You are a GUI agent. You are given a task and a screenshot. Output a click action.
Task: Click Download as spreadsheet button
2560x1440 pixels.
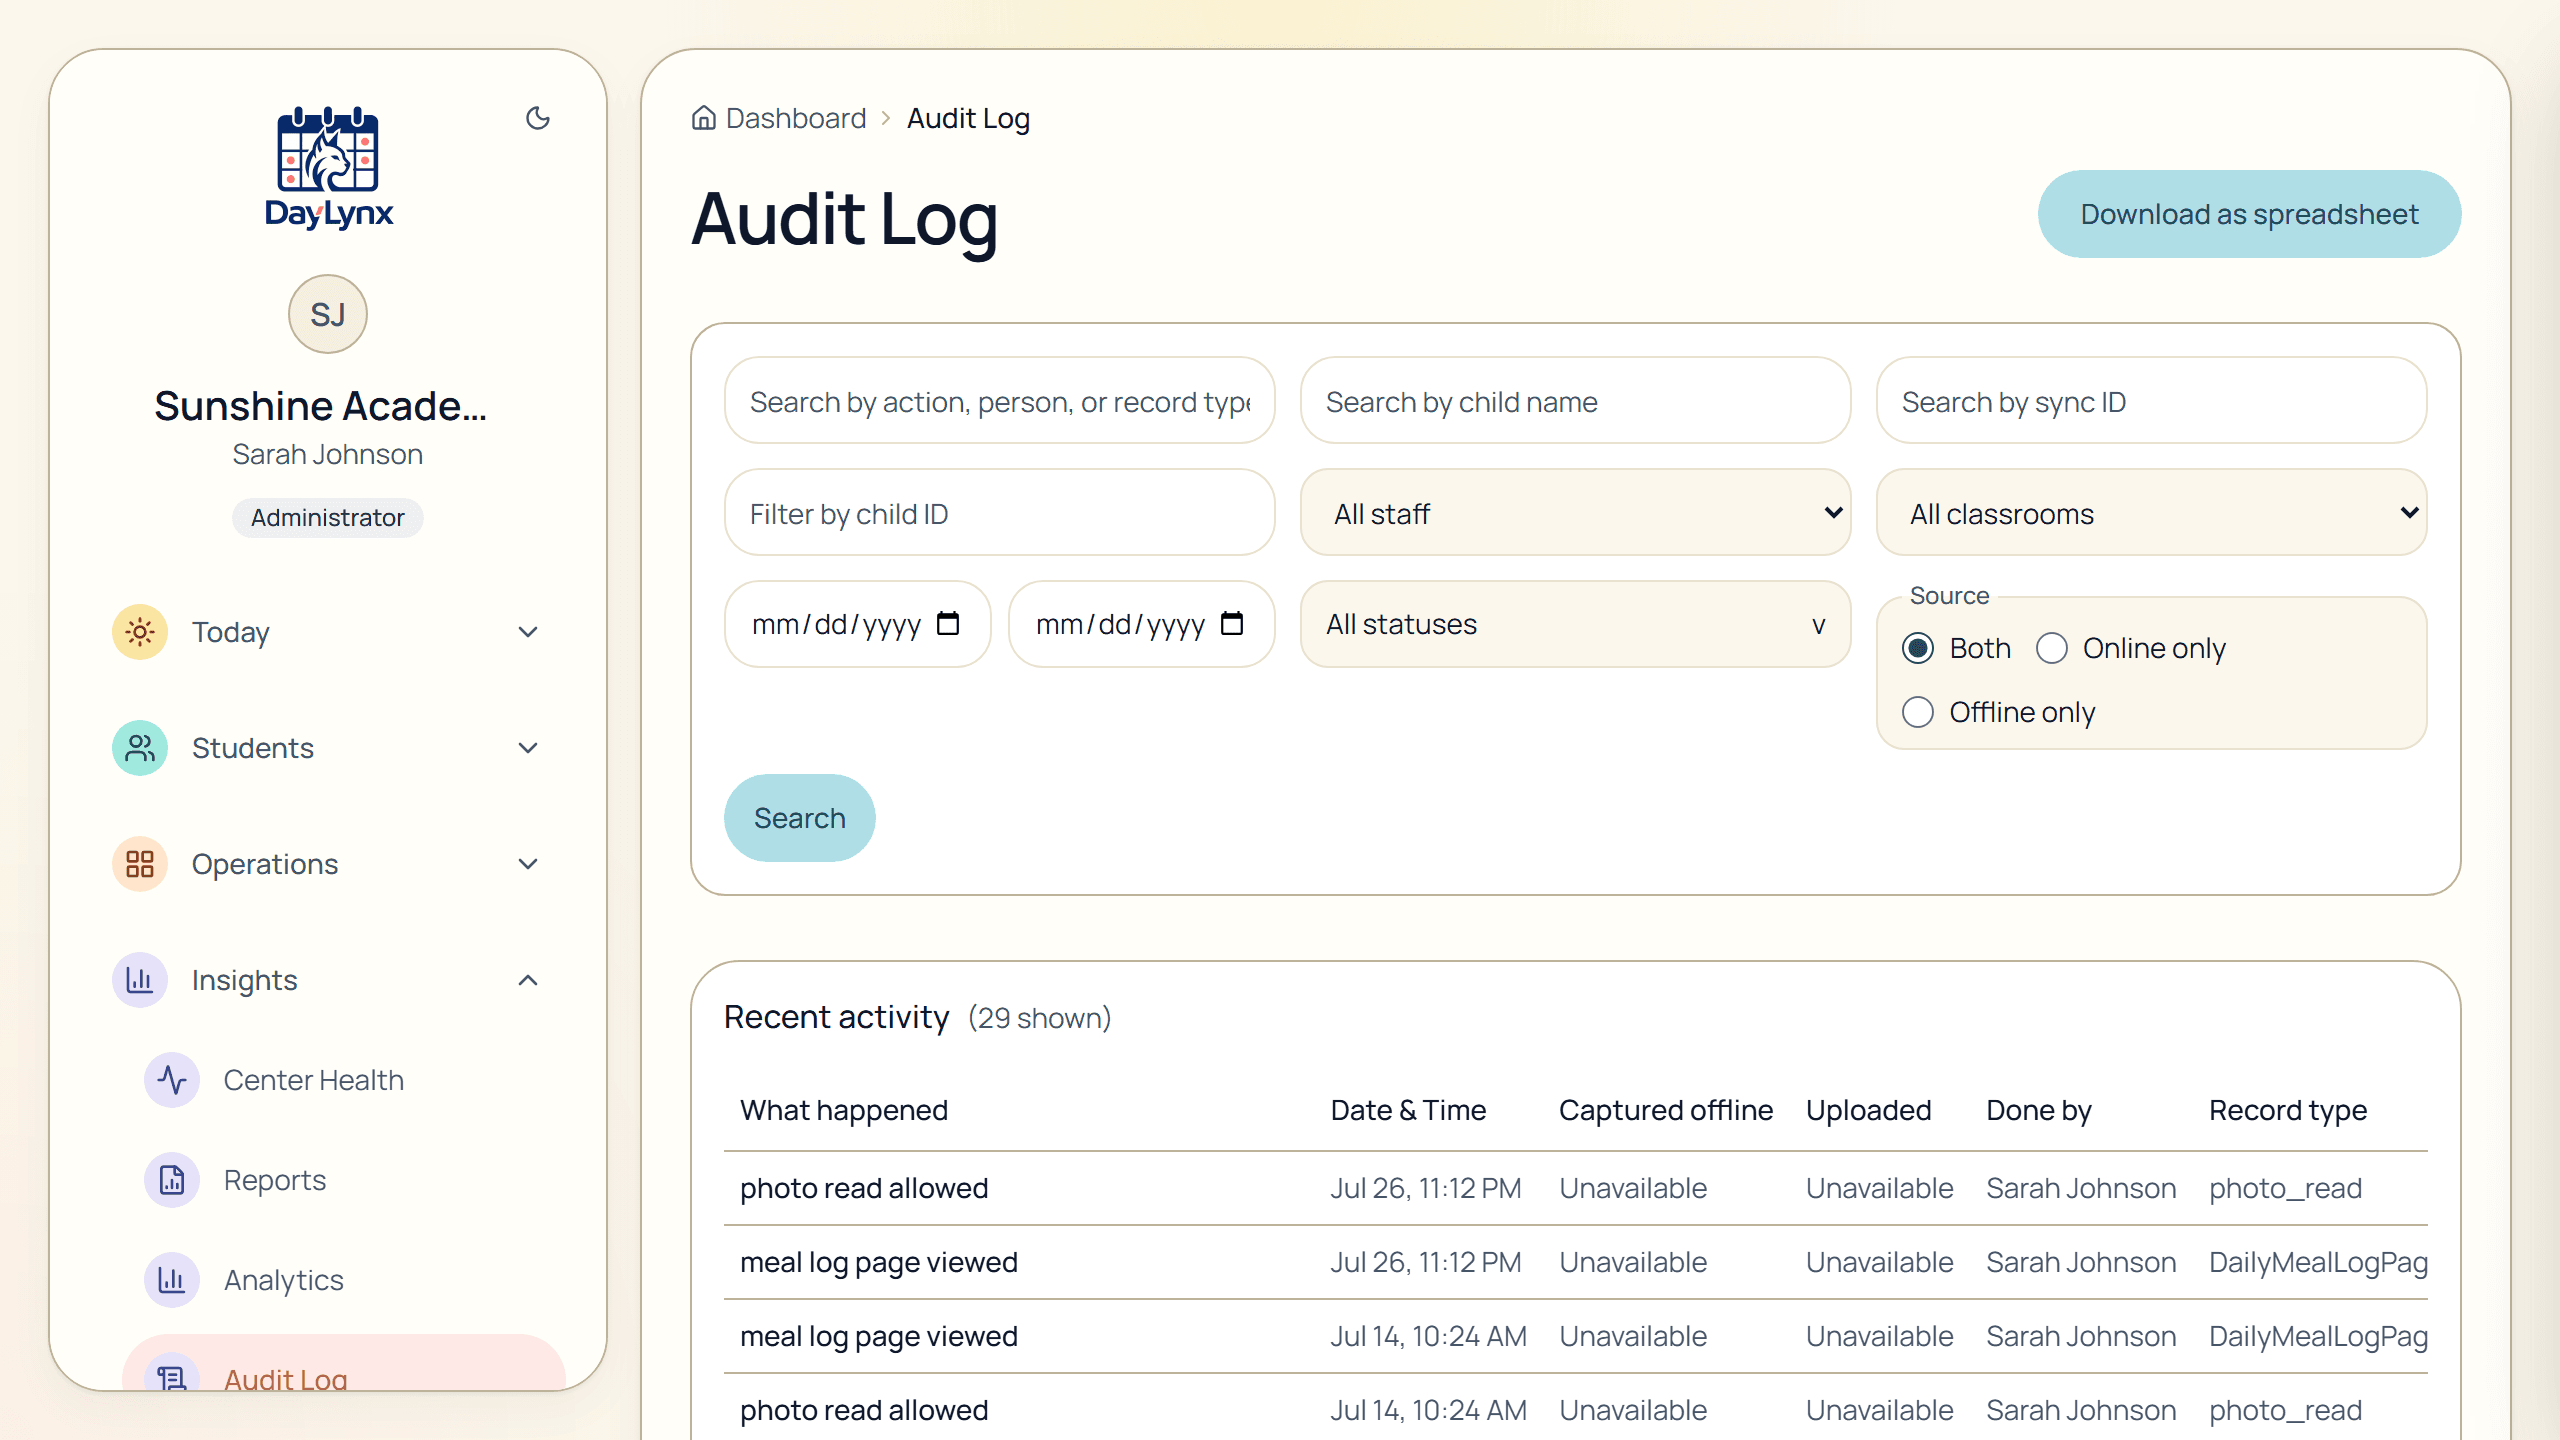(x=2250, y=214)
